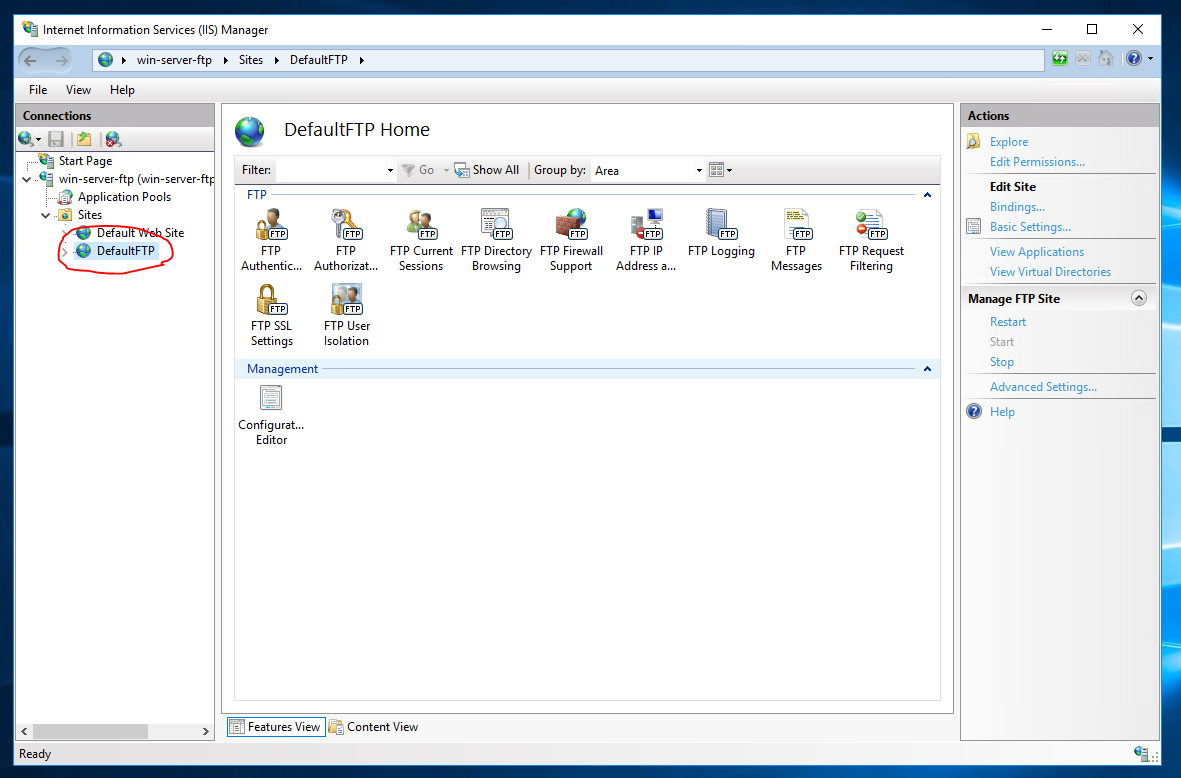Image resolution: width=1181 pixels, height=778 pixels.
Task: Open Basic Settings link
Action: point(1030,227)
